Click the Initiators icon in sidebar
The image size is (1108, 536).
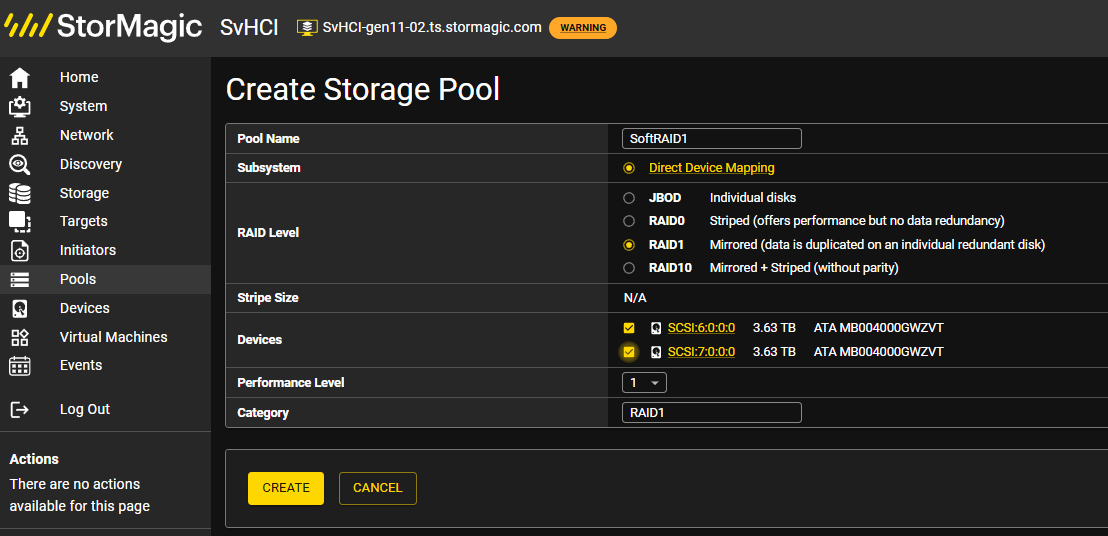pos(19,250)
